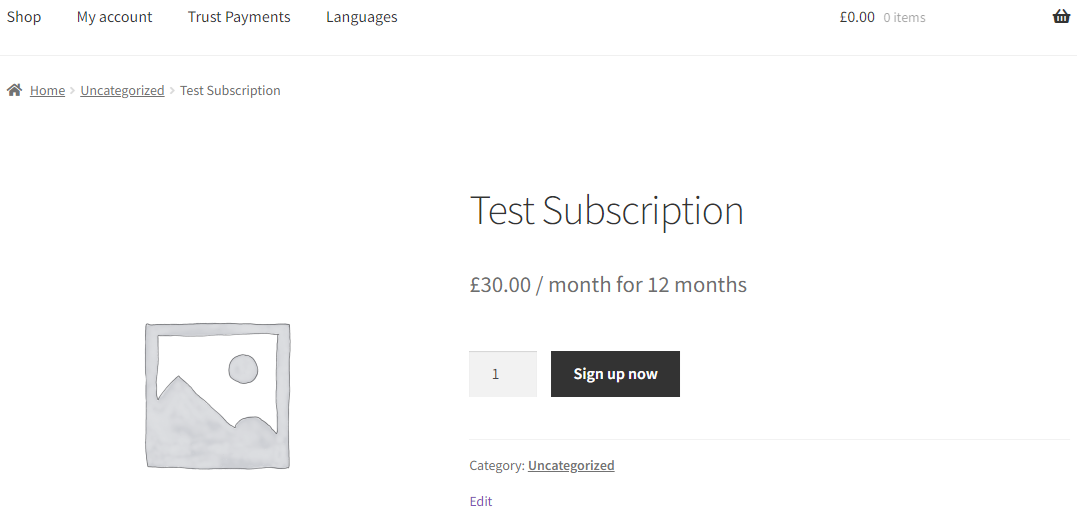This screenshot has width=1077, height=527.
Task: Open Uncategorized in the breadcrumb trail
Action: point(122,91)
